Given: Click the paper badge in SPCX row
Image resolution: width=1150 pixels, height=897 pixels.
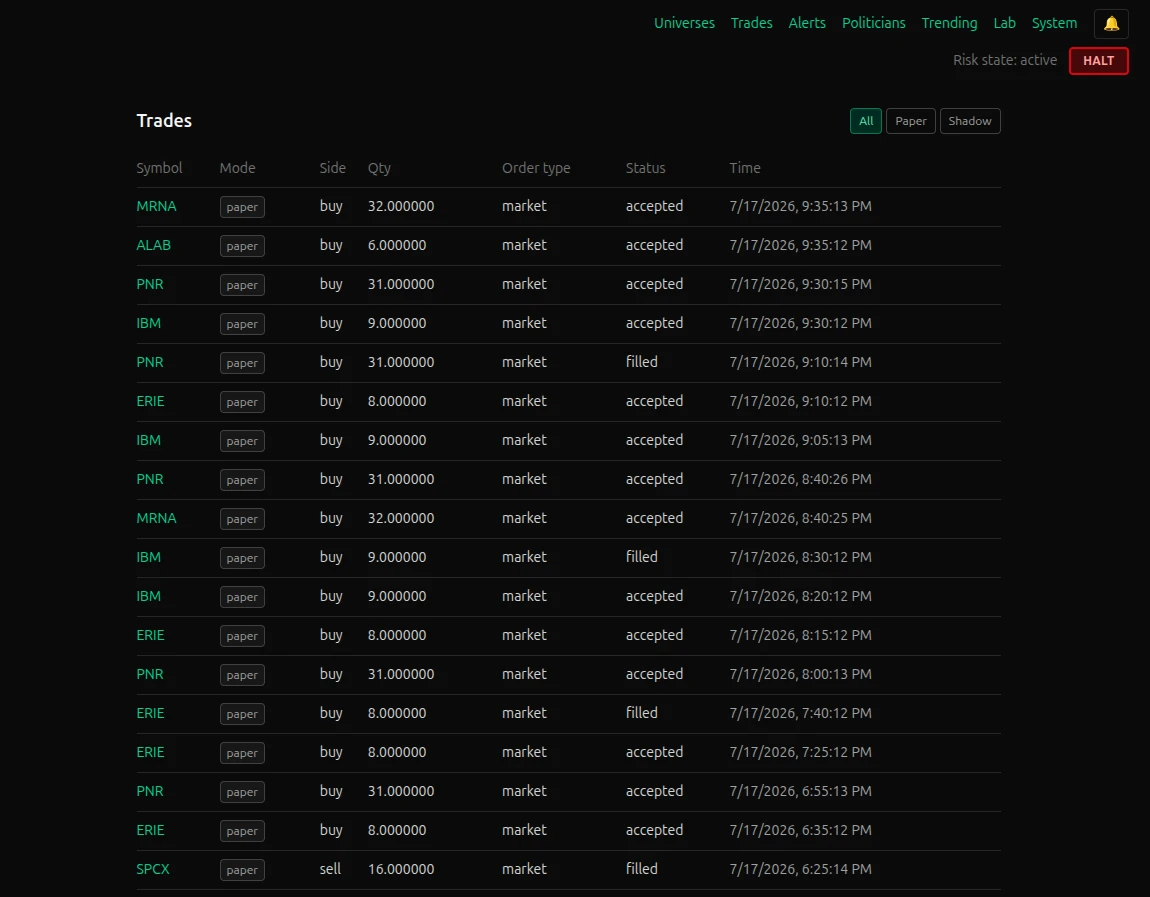Looking at the screenshot, I should [242, 870].
